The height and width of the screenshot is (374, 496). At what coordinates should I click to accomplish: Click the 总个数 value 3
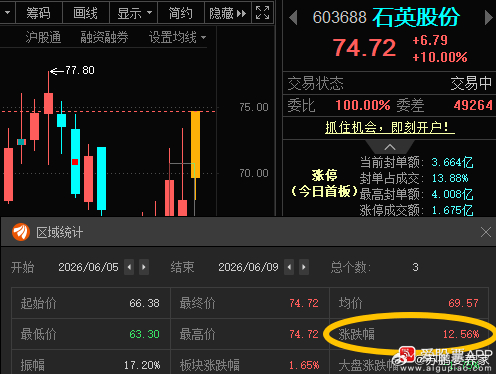tap(415, 267)
